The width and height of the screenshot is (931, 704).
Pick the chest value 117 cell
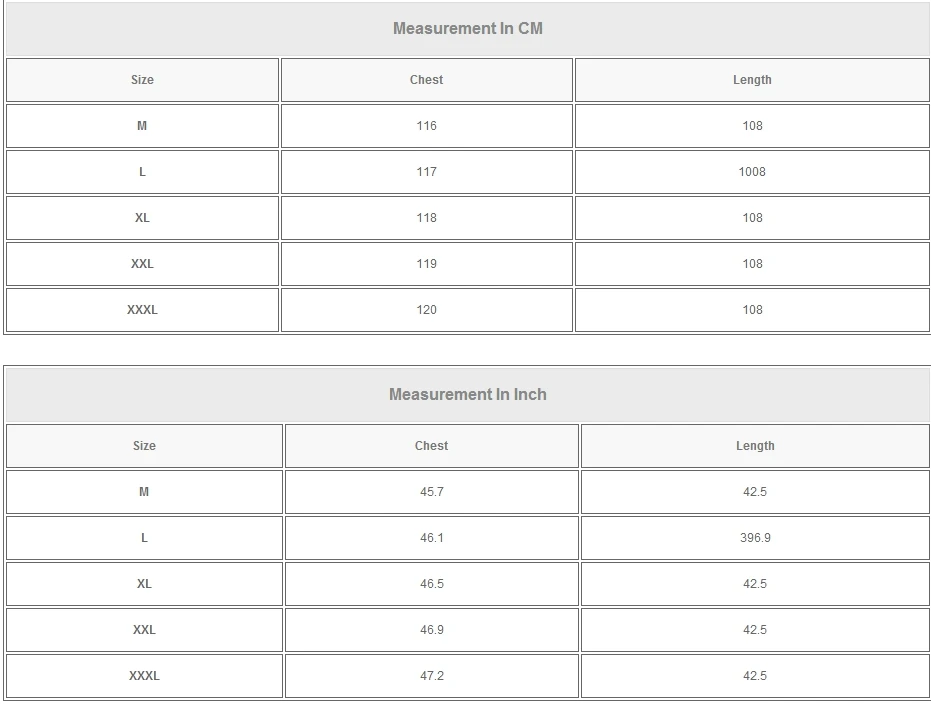pos(426,172)
